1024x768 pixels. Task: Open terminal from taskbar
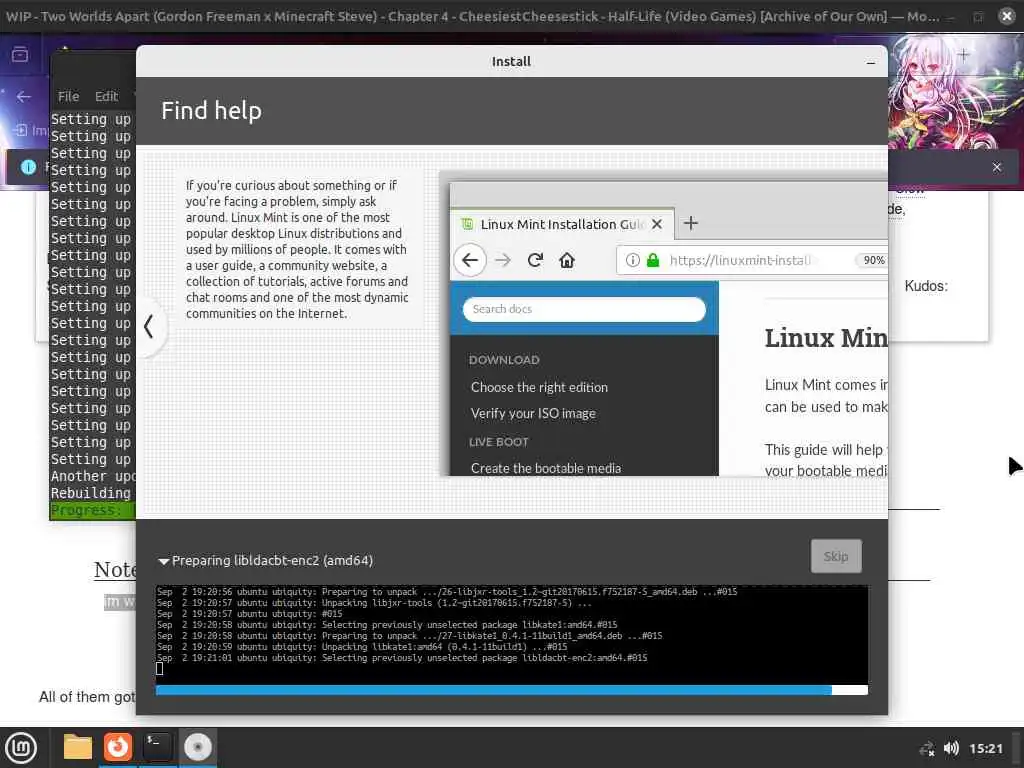(157, 747)
